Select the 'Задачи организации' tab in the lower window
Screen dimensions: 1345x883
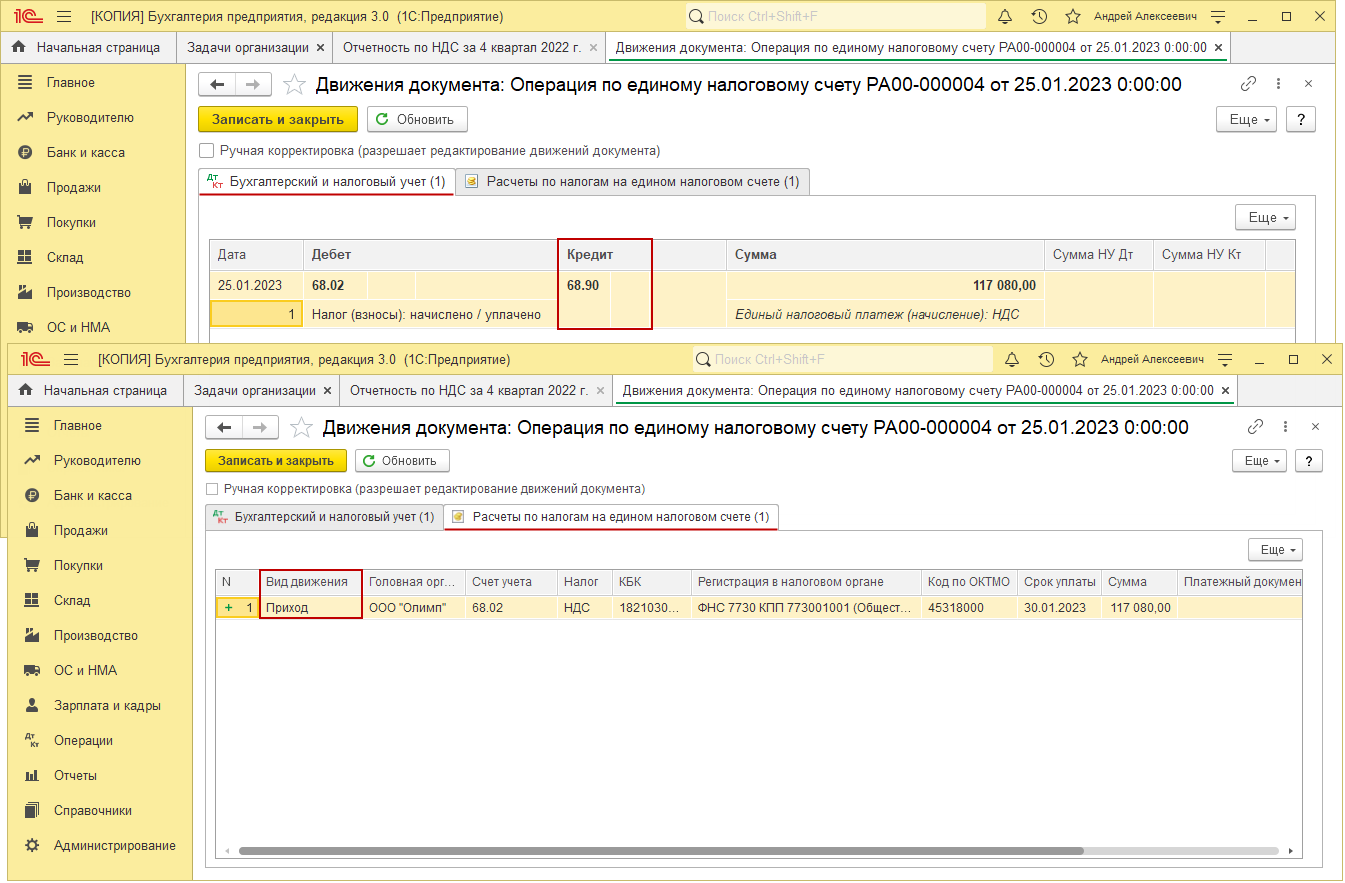pyautogui.click(x=255, y=390)
